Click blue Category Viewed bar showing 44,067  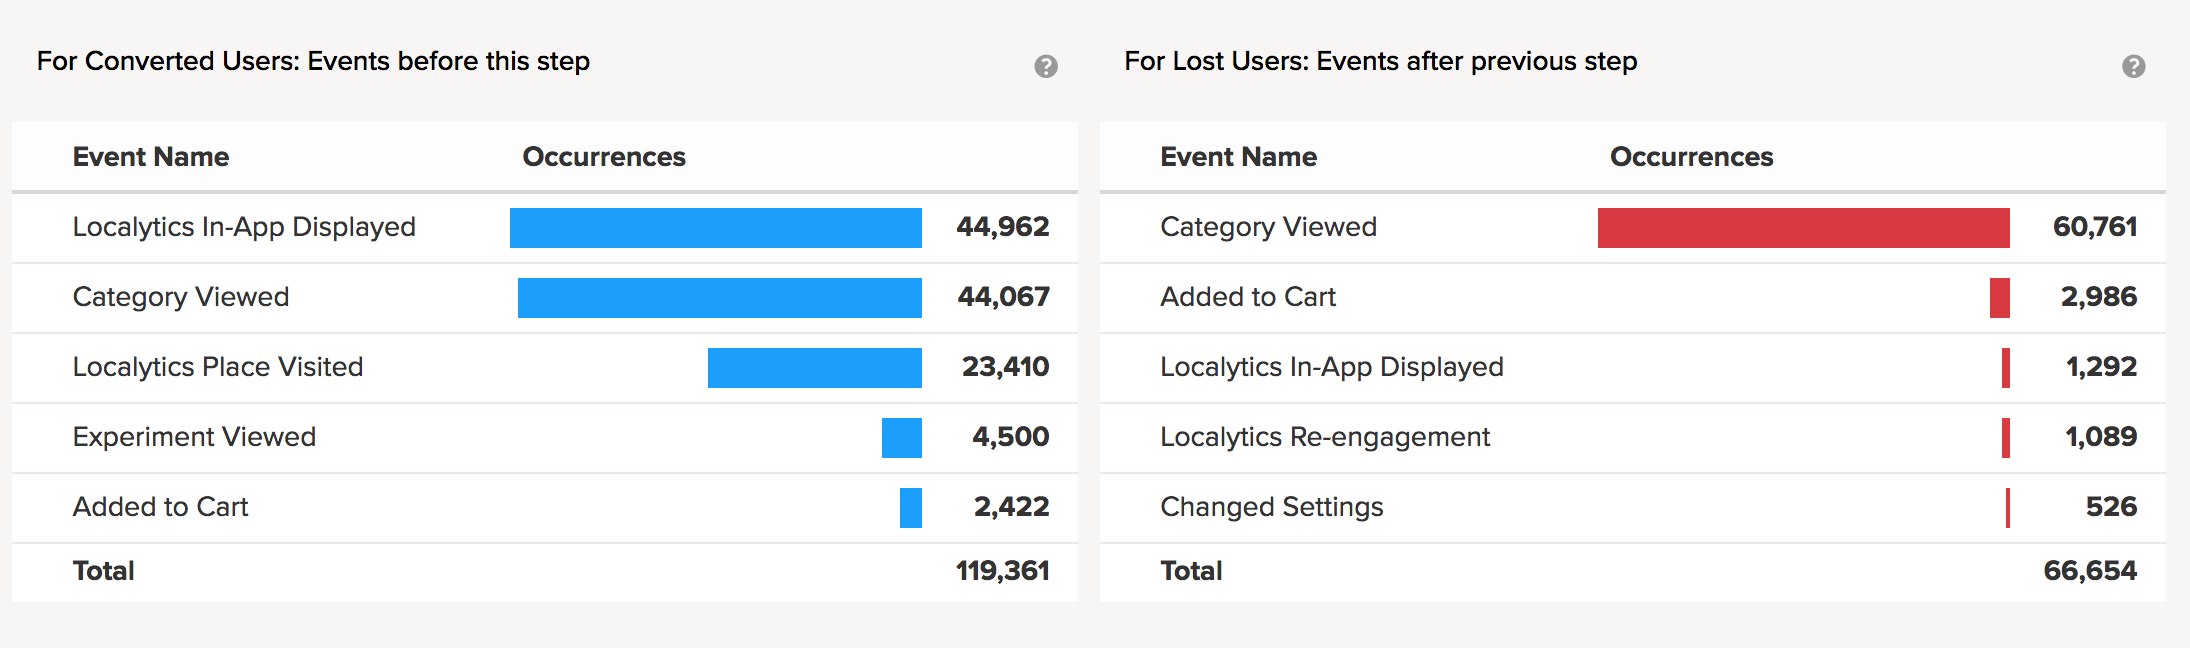point(719,298)
